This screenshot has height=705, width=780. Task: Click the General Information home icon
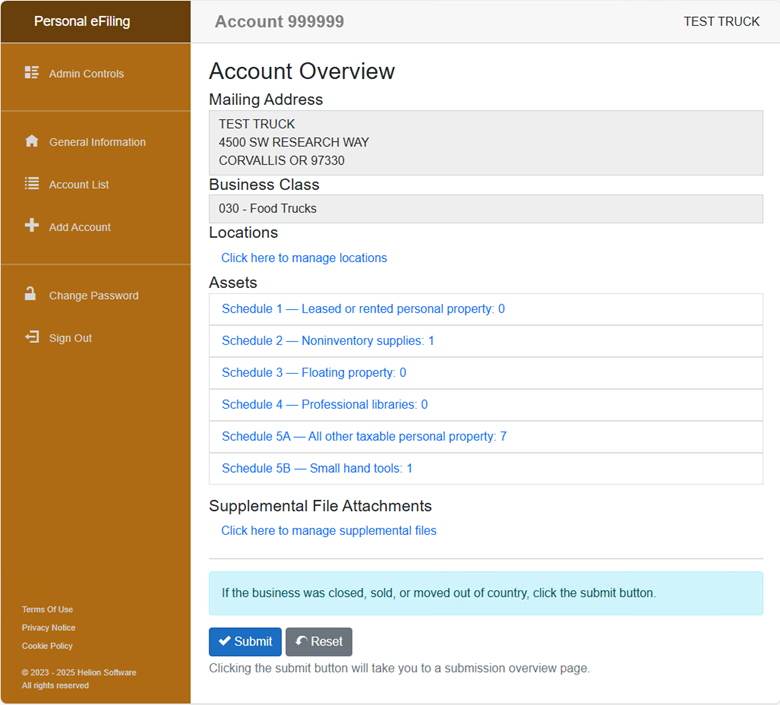(31, 141)
